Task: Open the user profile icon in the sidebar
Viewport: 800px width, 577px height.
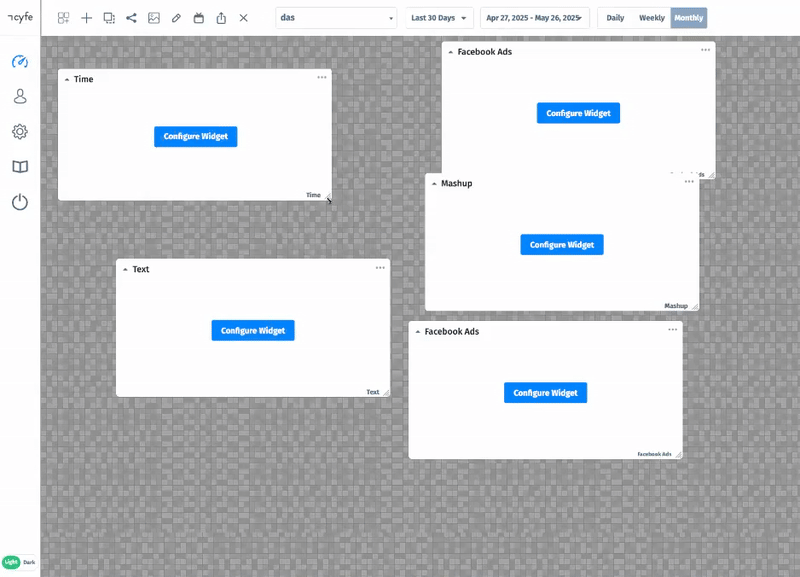Action: pos(20,96)
